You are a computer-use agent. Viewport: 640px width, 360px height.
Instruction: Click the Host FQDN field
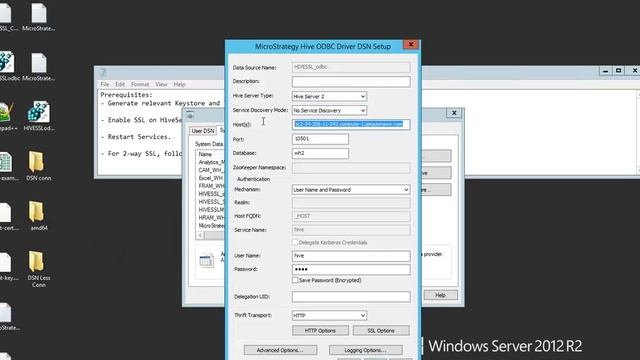click(351, 216)
